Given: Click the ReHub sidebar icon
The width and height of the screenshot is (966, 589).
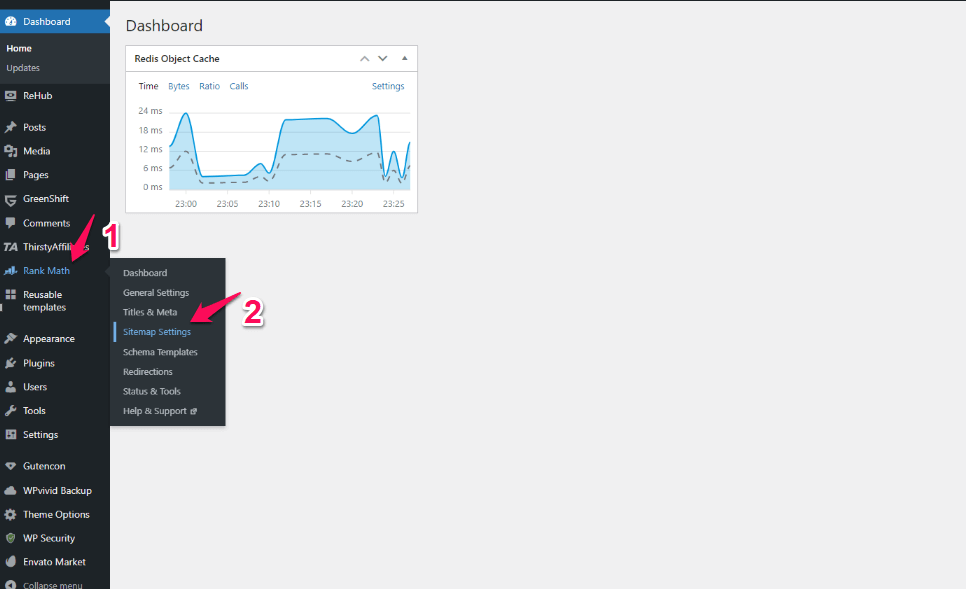Looking at the screenshot, I should click(x=10, y=95).
